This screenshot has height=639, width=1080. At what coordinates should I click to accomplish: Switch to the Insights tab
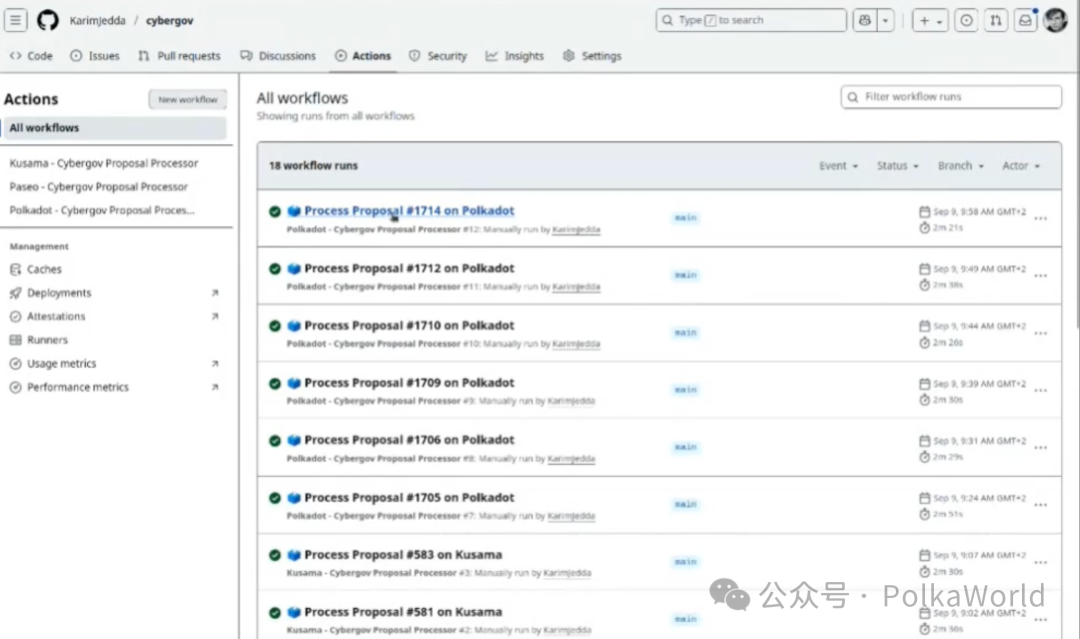(x=515, y=56)
